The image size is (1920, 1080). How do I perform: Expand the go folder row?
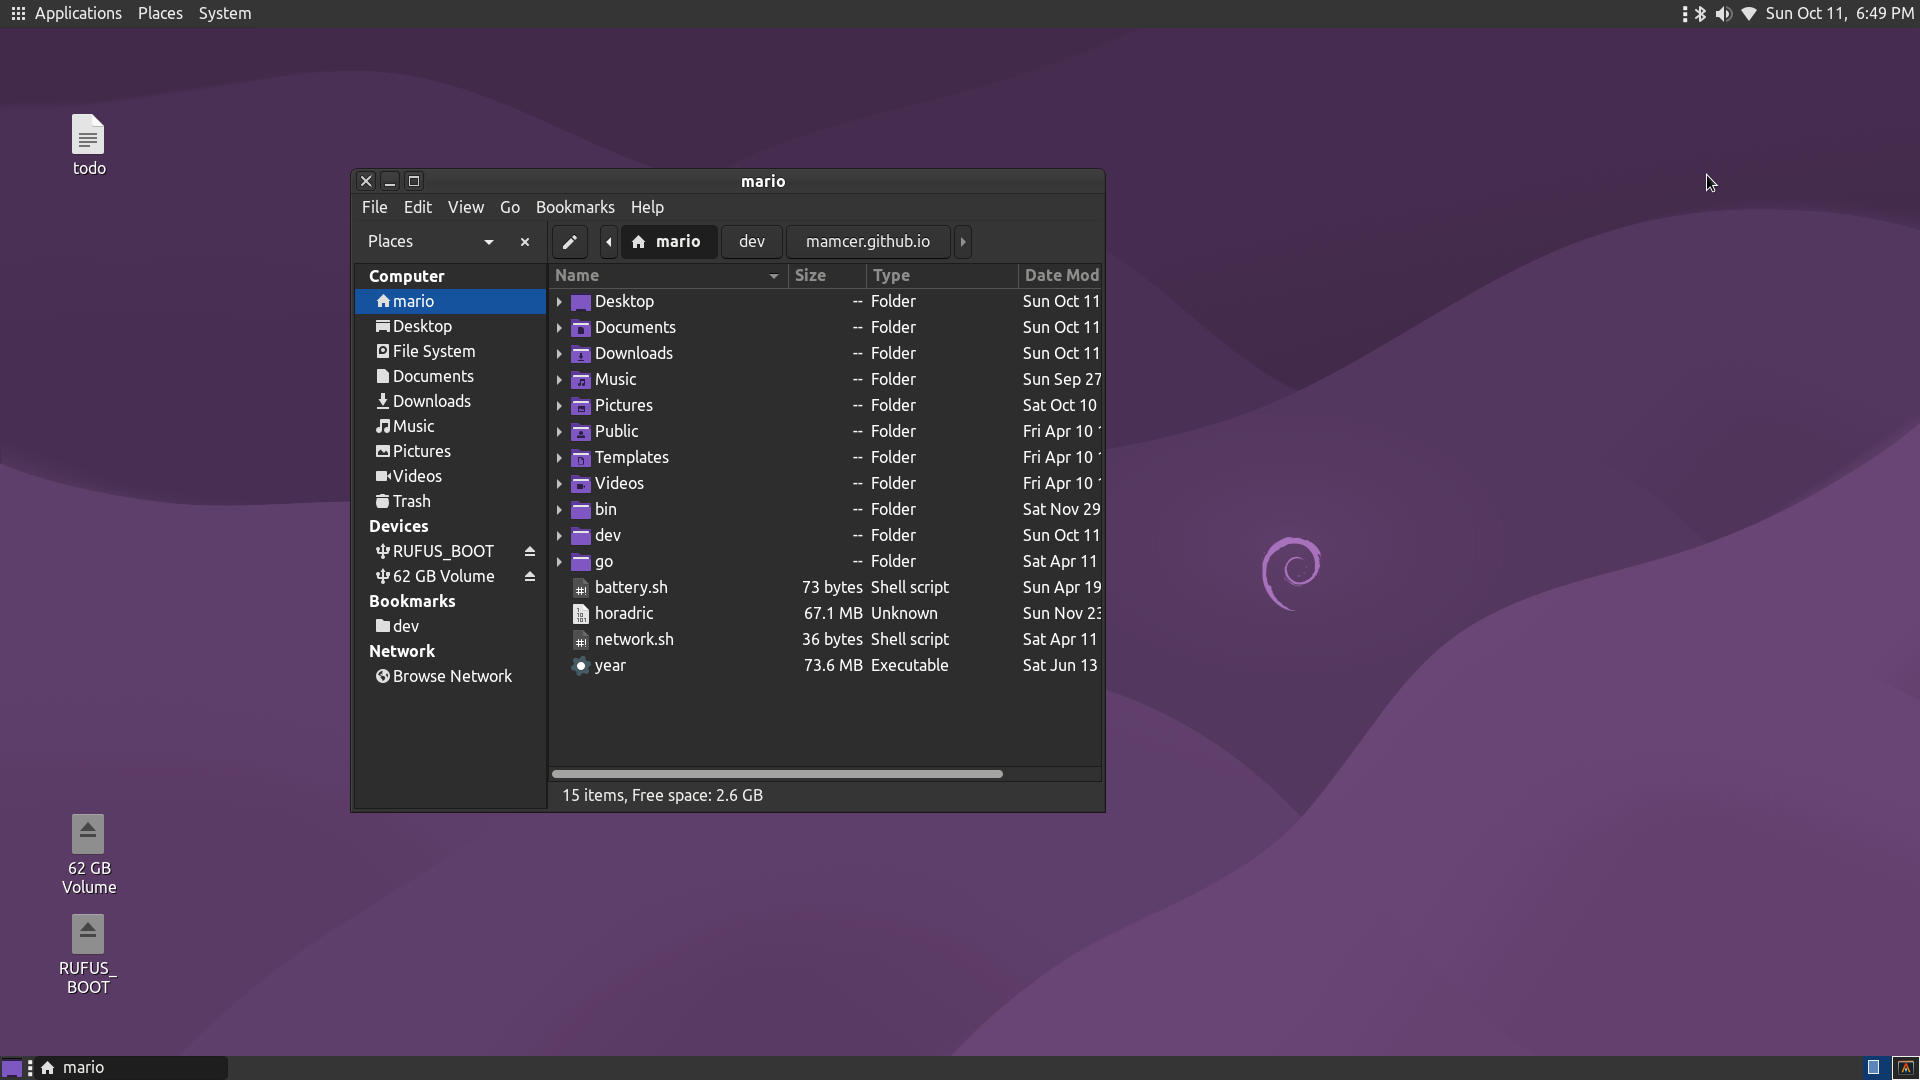[559, 562]
